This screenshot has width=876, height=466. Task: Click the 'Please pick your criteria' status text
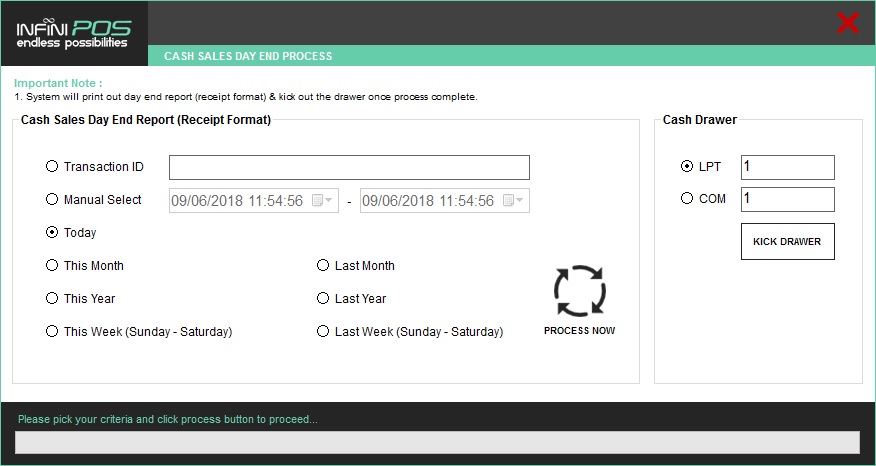(168, 419)
